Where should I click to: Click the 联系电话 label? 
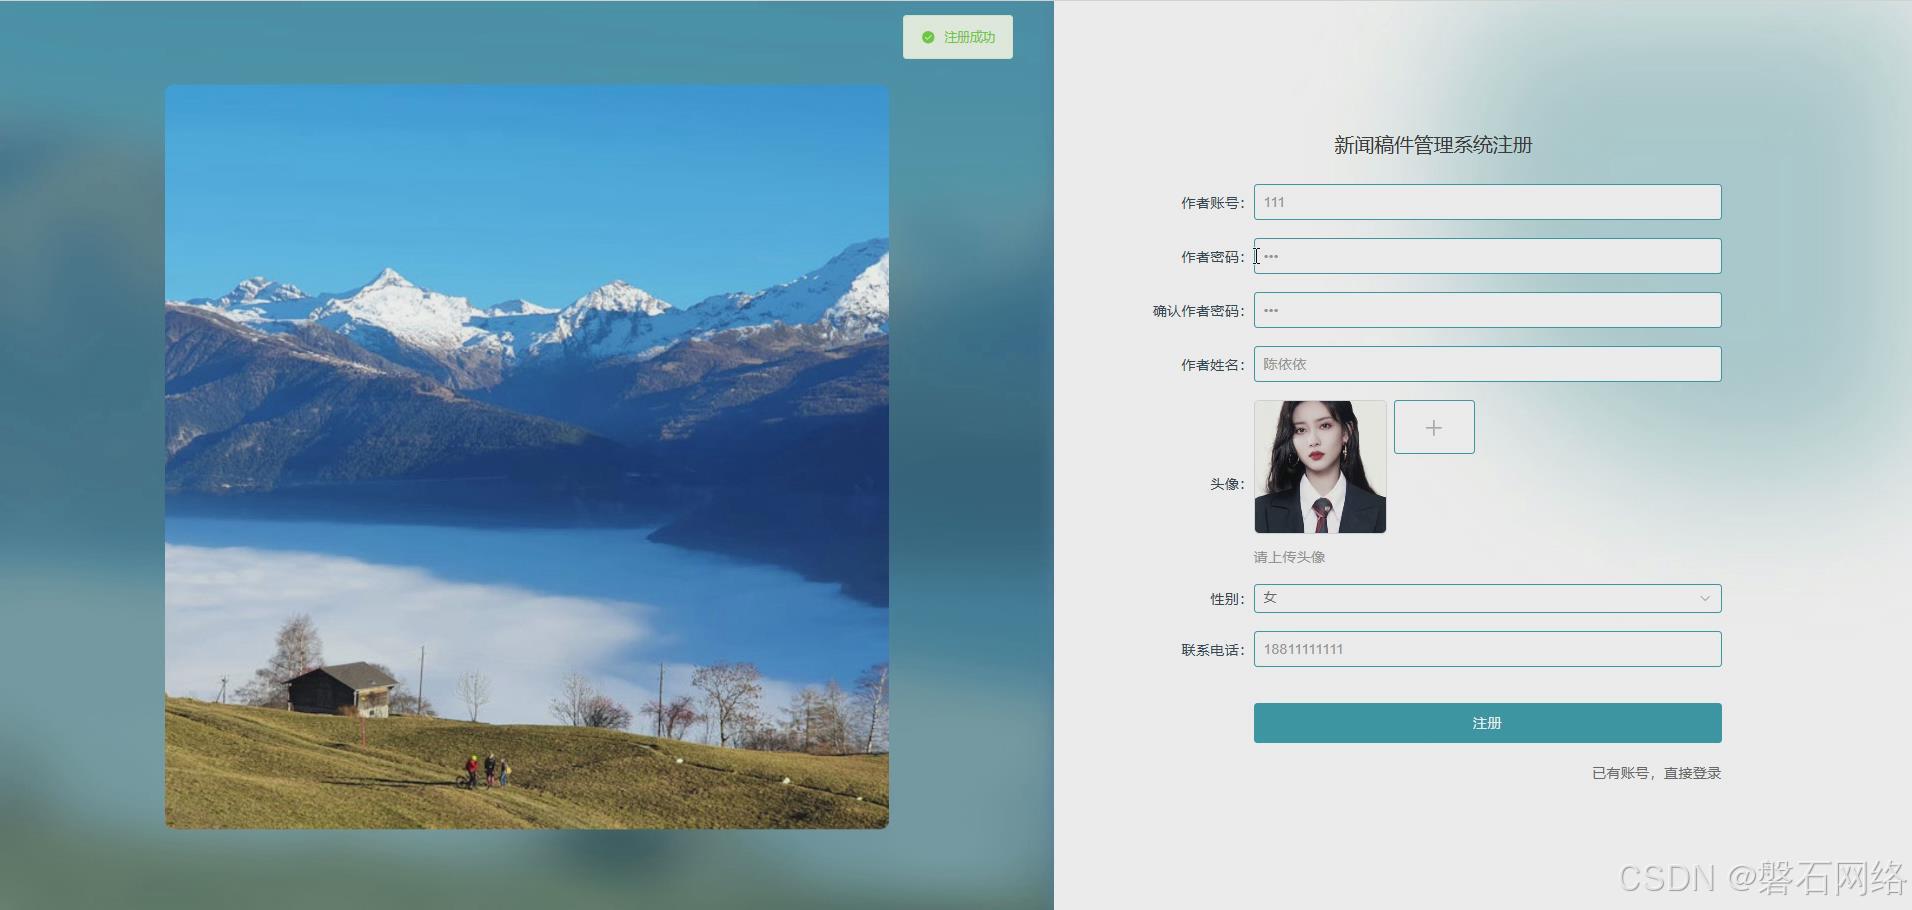(x=1212, y=650)
